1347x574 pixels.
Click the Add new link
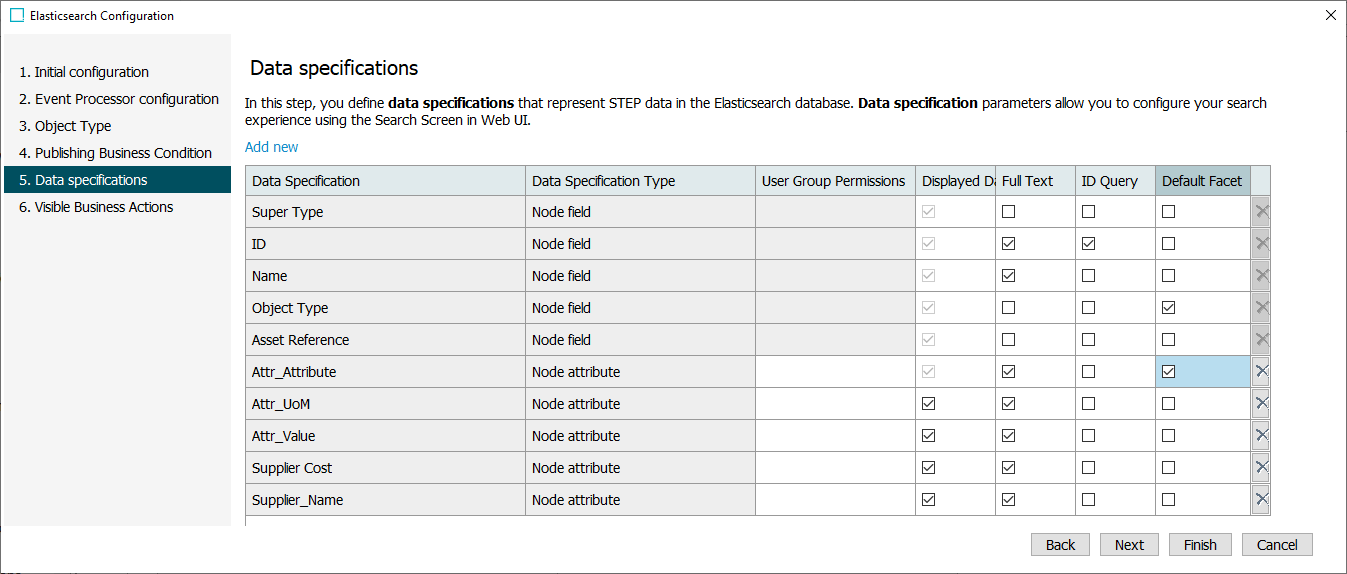click(272, 147)
